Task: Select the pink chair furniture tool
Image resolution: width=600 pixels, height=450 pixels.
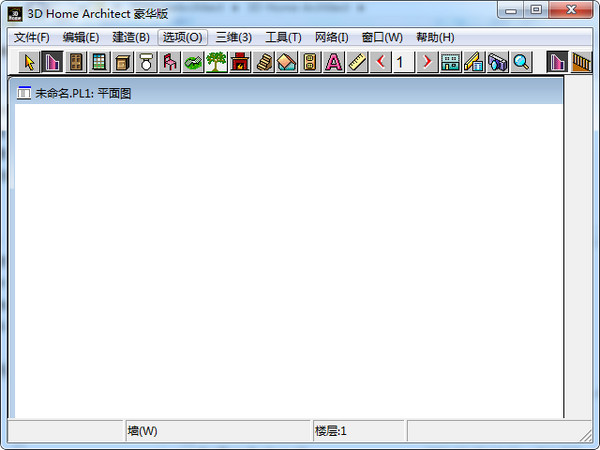Action: [170, 62]
